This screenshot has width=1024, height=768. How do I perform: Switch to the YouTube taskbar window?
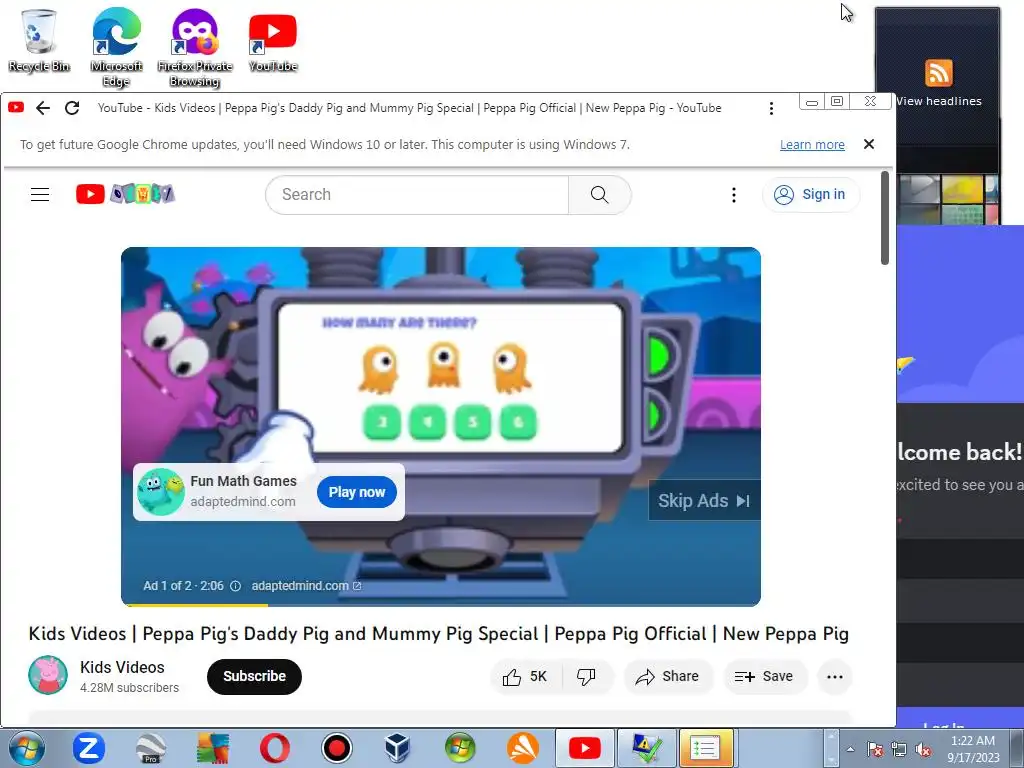[x=584, y=748]
